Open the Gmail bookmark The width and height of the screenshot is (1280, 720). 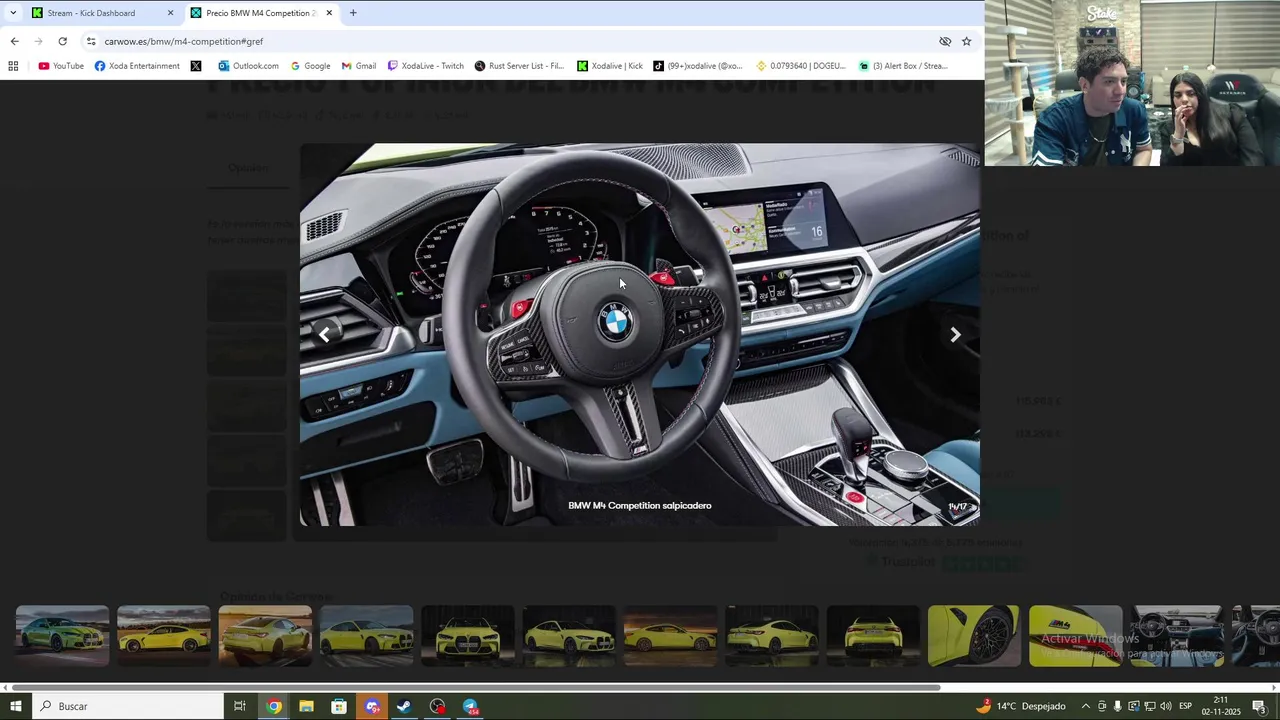click(358, 66)
